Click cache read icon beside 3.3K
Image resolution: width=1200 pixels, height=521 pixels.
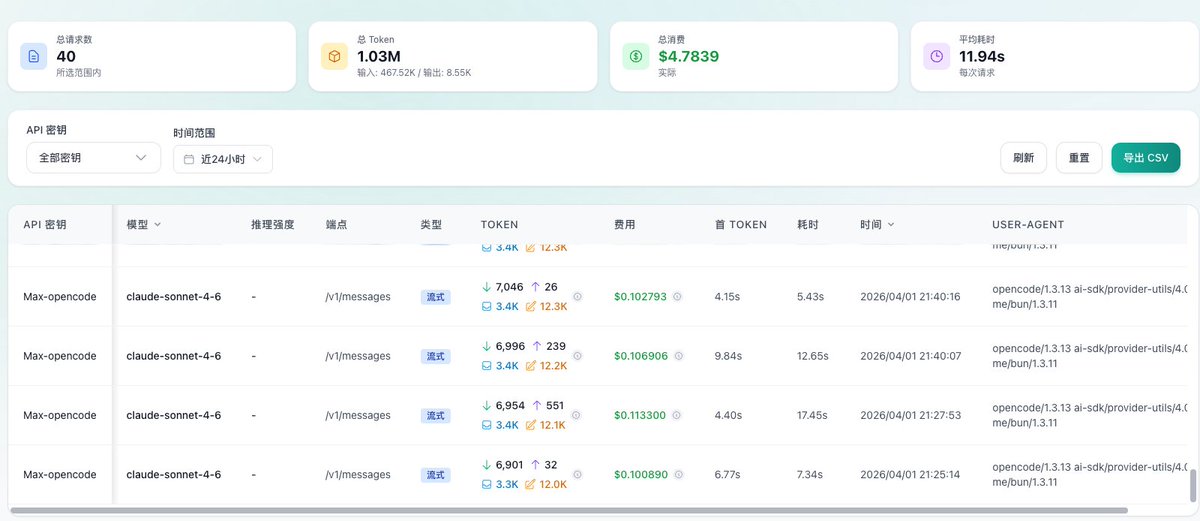point(487,484)
